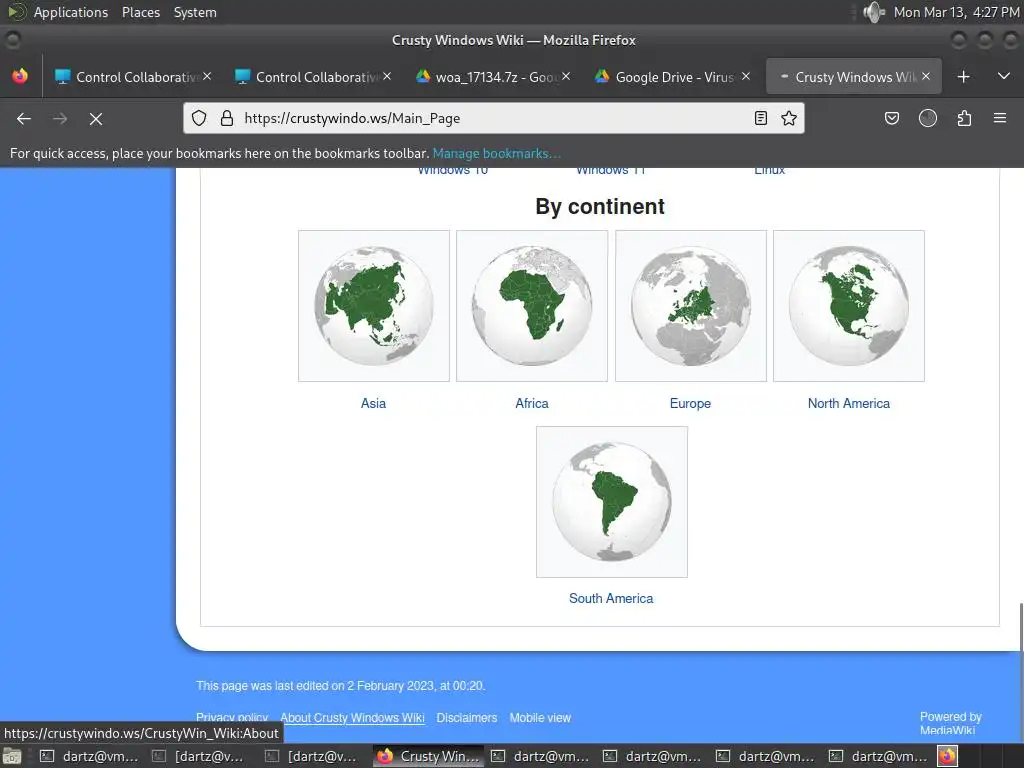Open first dartz@vm terminal in taskbar
Image resolution: width=1024 pixels, height=768 pixels.
(x=89, y=756)
